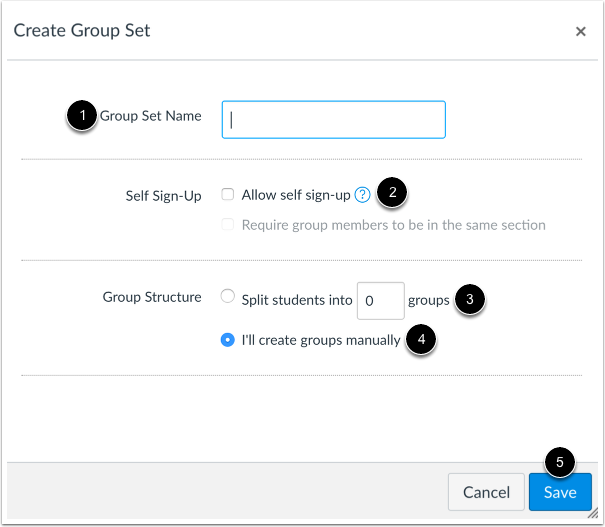605x527 pixels.
Task: Select the Split students into groups radio
Action: point(228,296)
